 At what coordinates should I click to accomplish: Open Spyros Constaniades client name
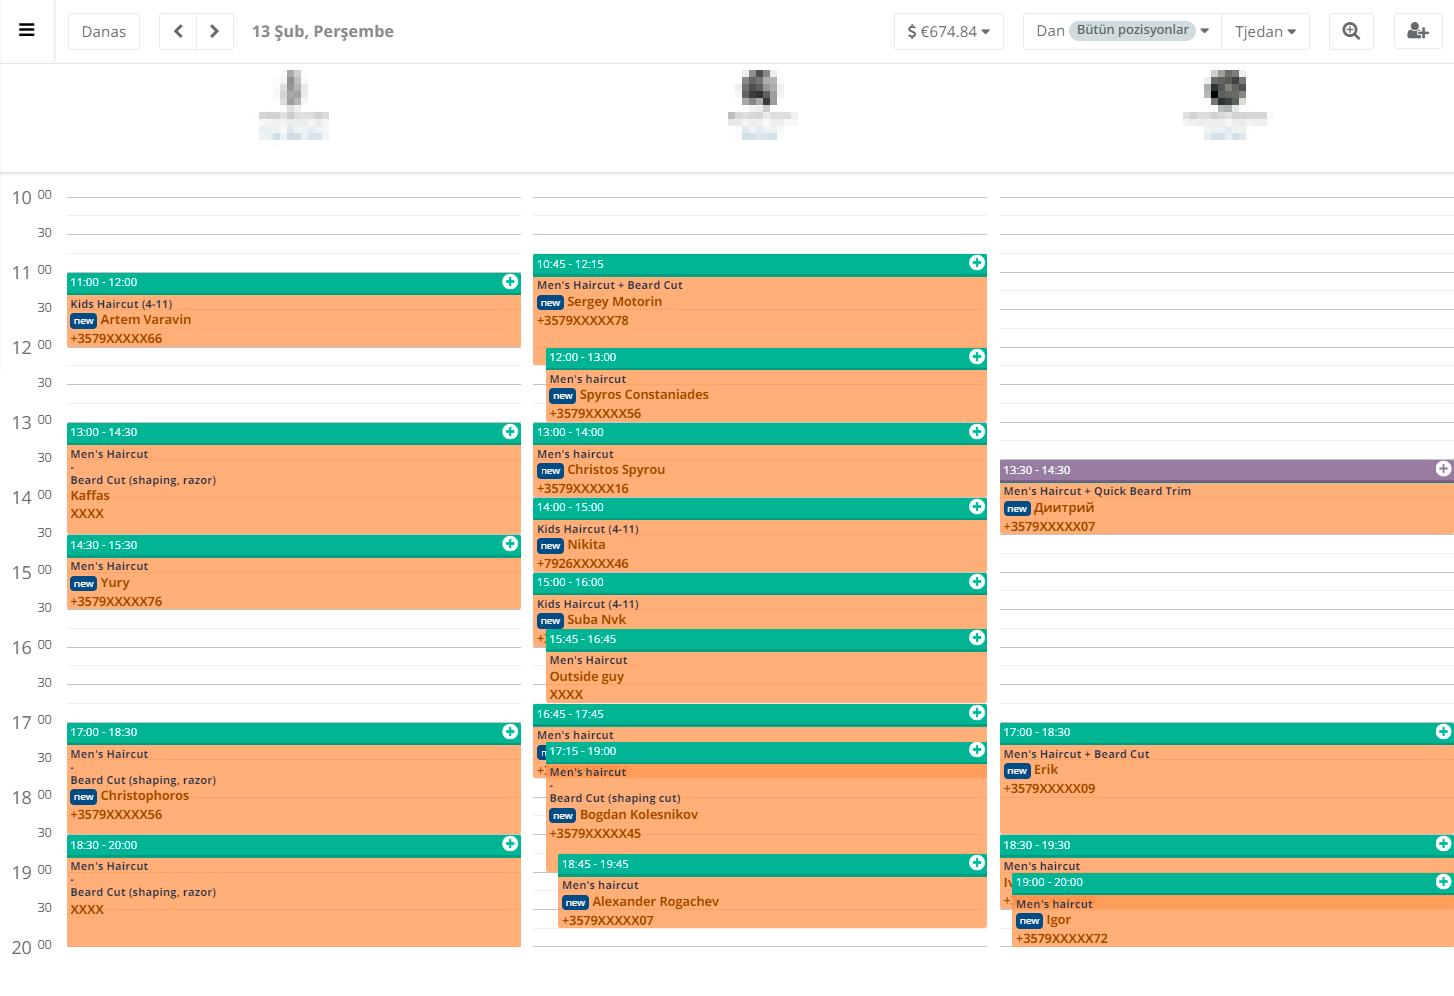click(x=644, y=395)
